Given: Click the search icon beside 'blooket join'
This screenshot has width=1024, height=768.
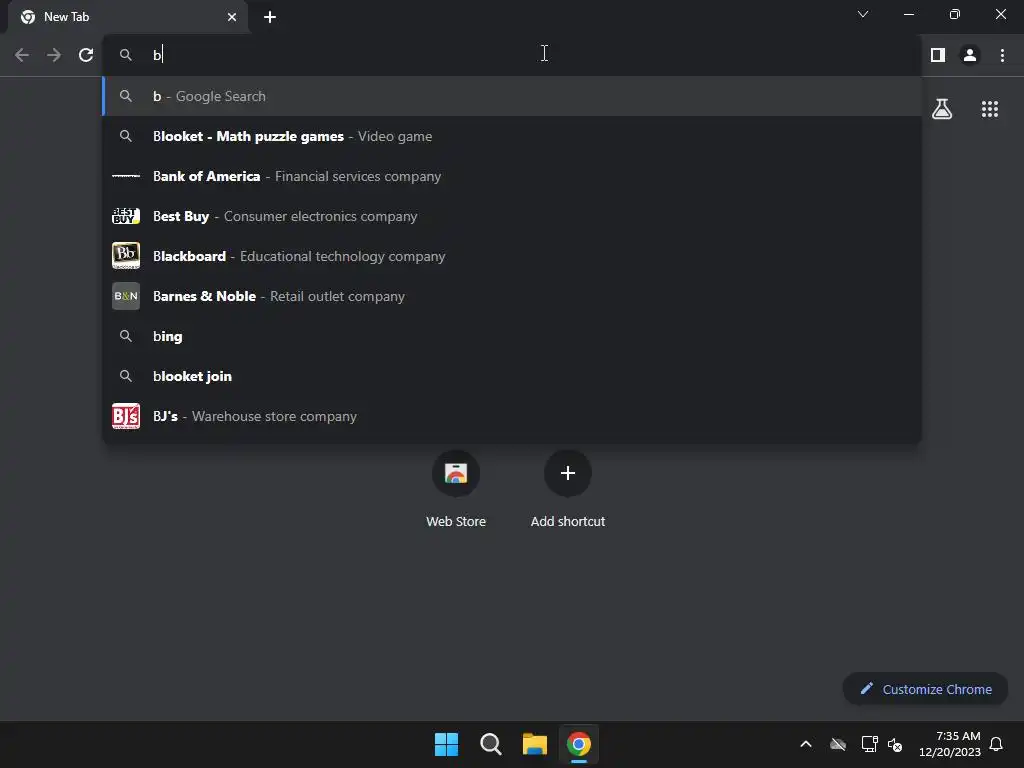Looking at the screenshot, I should click(x=126, y=376).
